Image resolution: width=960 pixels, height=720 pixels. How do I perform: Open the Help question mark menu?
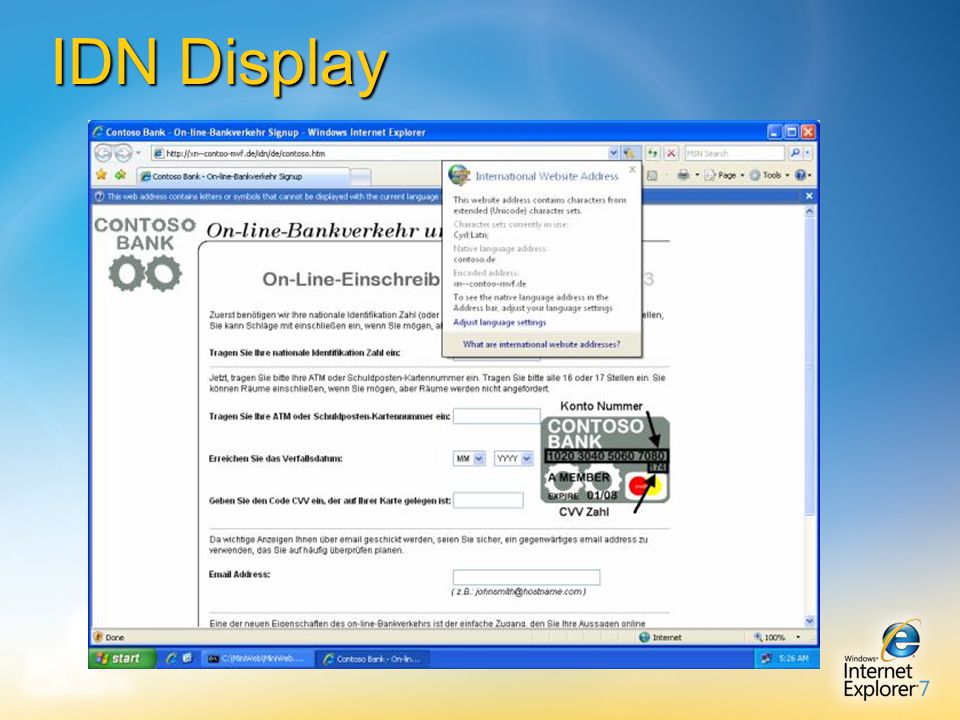(803, 176)
